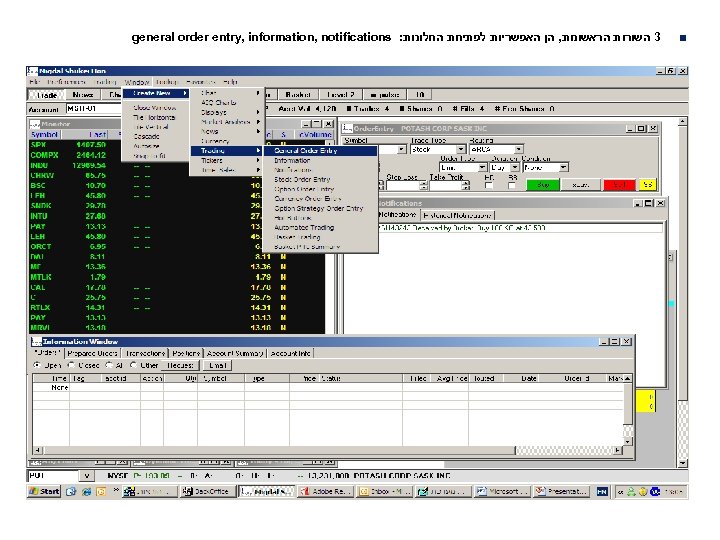Click the Information Window title icon
Image resolution: width=720 pixels, height=540 pixels.
(x=36, y=342)
